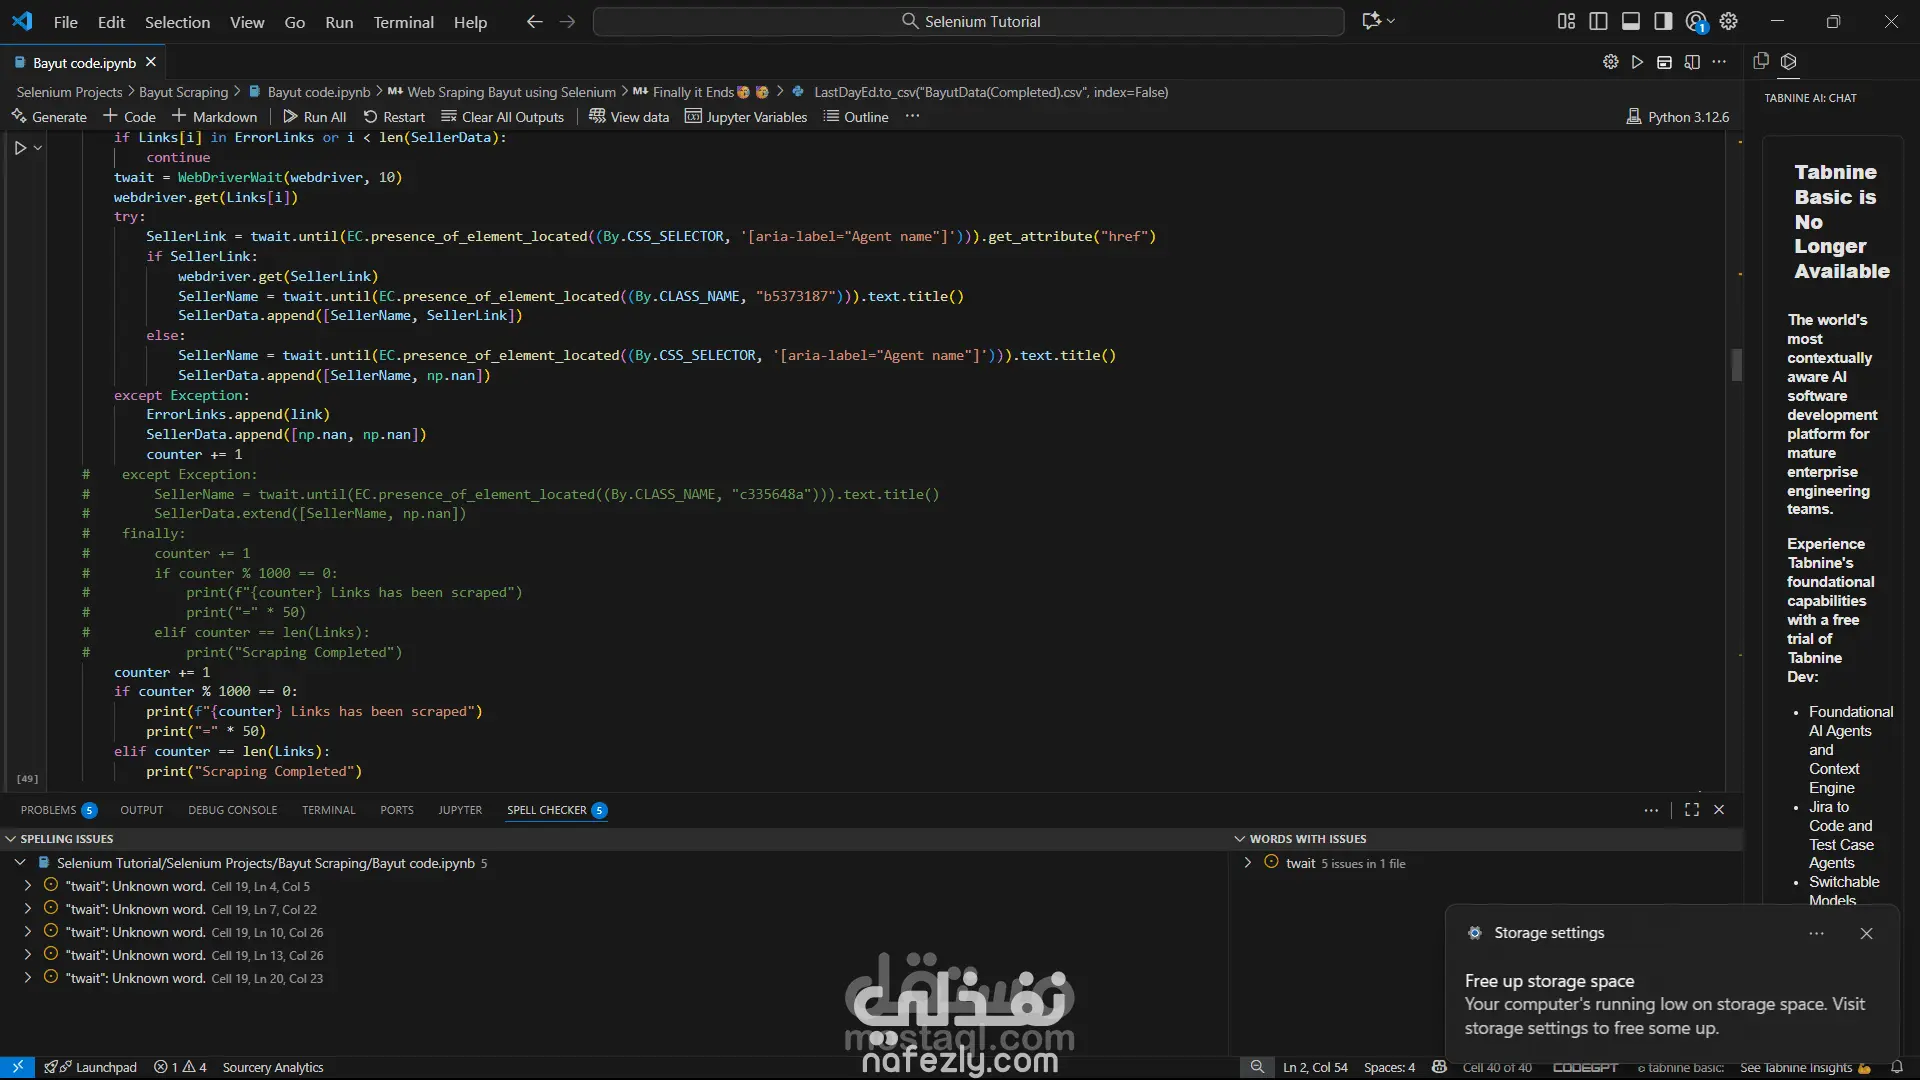Toggle the secondary side bar
Image resolution: width=1920 pixels, height=1080 pixels.
pyautogui.click(x=1663, y=21)
